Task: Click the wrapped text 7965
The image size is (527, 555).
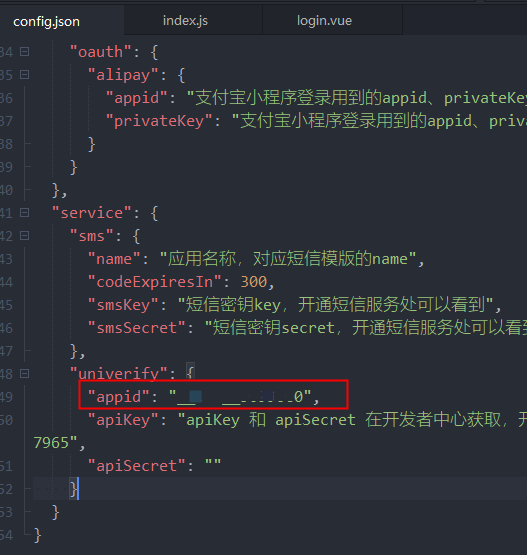Action: (51, 443)
